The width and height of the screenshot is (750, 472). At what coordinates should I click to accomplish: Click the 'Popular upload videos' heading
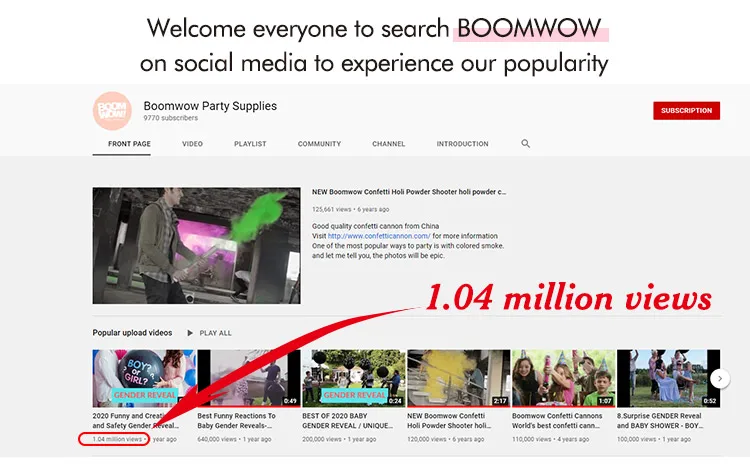tap(132, 333)
